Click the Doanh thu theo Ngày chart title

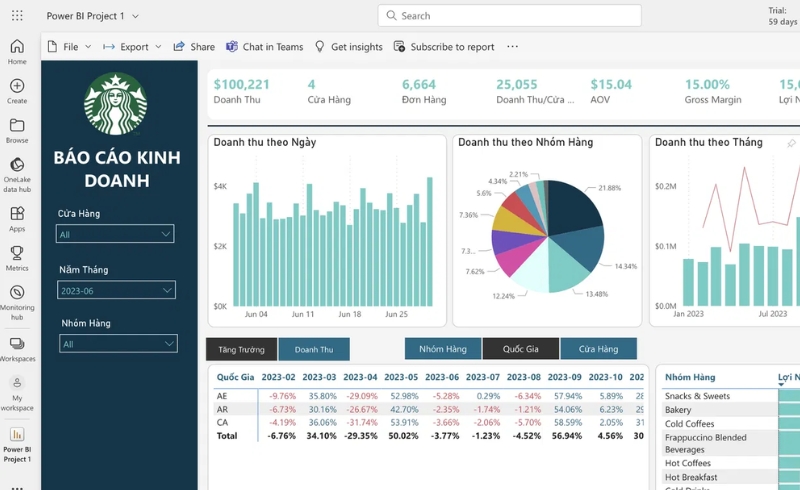[264, 142]
